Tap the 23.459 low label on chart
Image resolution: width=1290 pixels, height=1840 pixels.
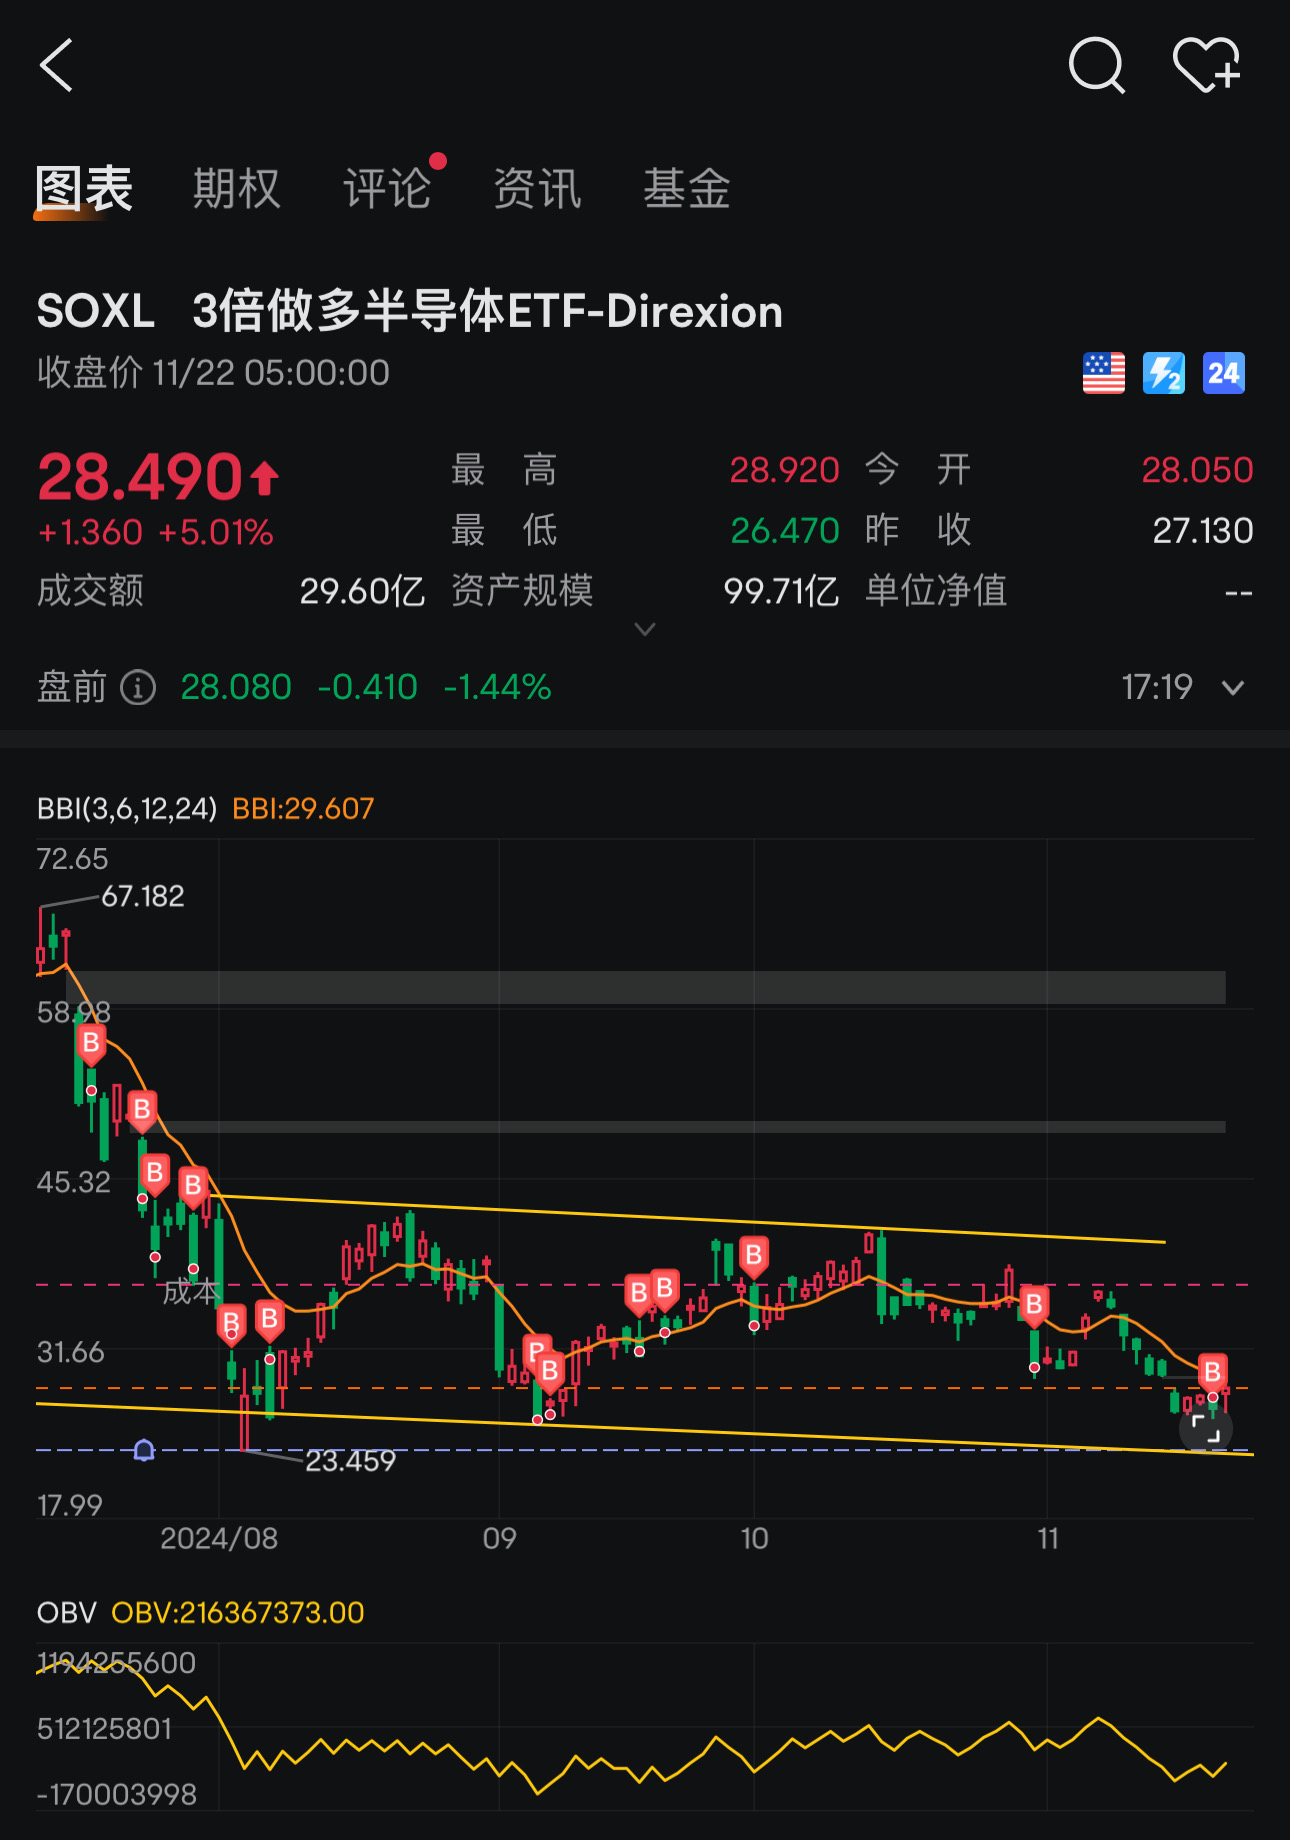point(350,1461)
